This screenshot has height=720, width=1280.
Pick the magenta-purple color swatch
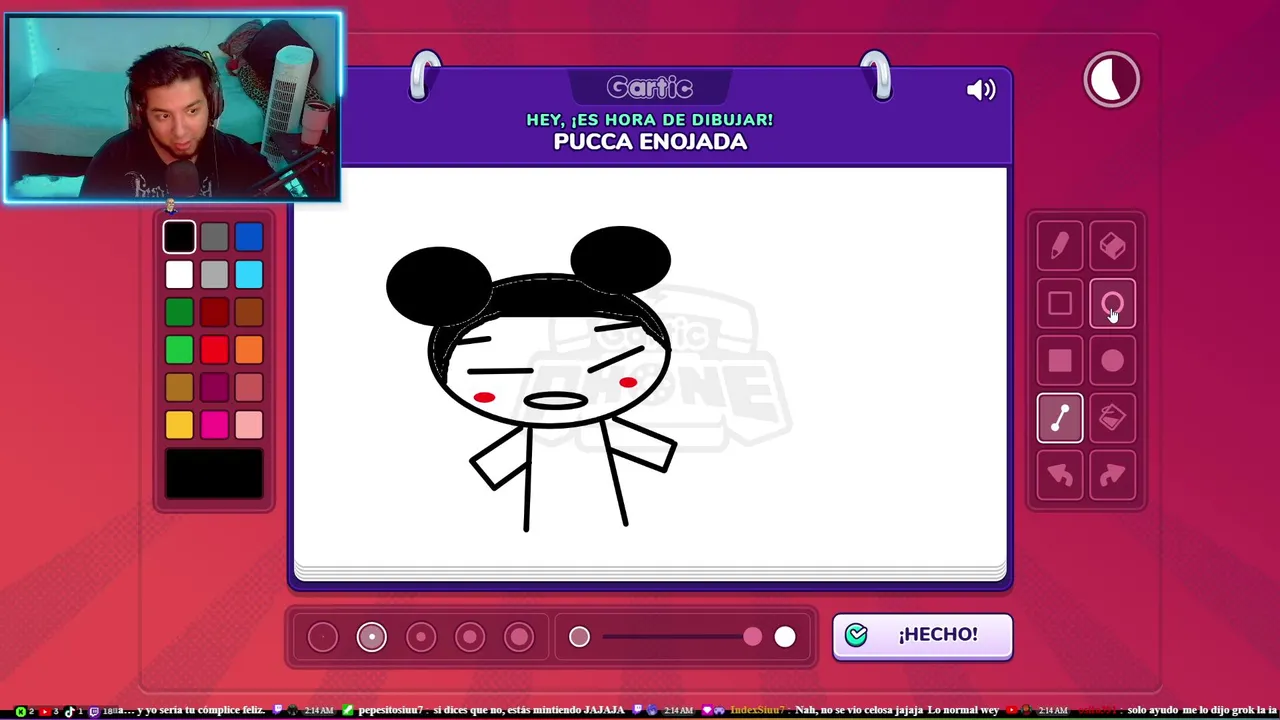pyautogui.click(x=214, y=387)
